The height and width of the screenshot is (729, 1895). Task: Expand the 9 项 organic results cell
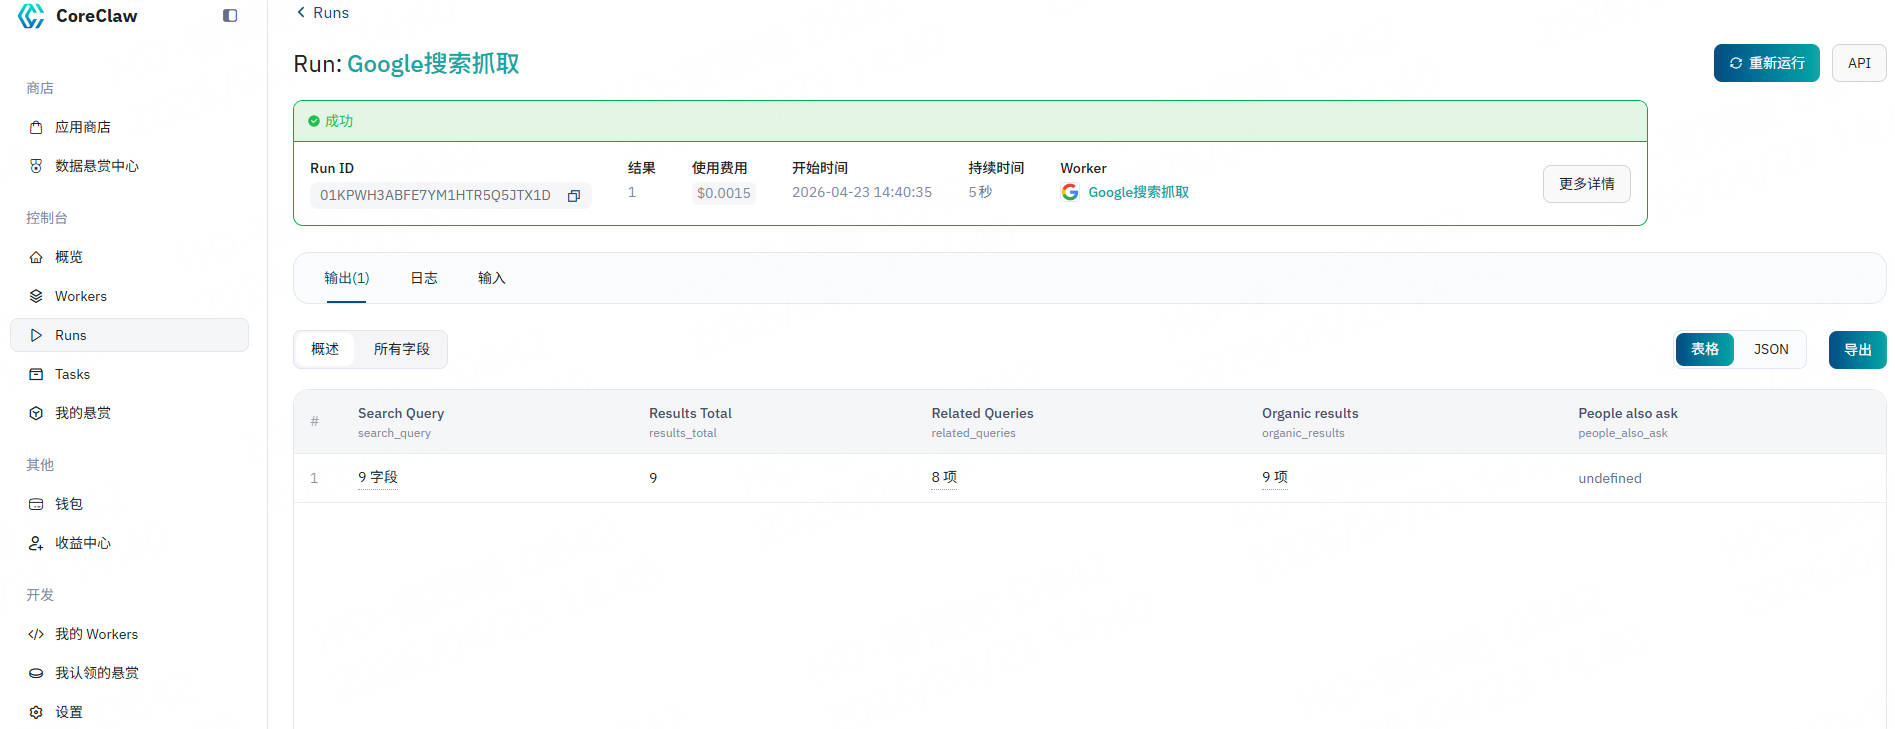click(x=1274, y=478)
